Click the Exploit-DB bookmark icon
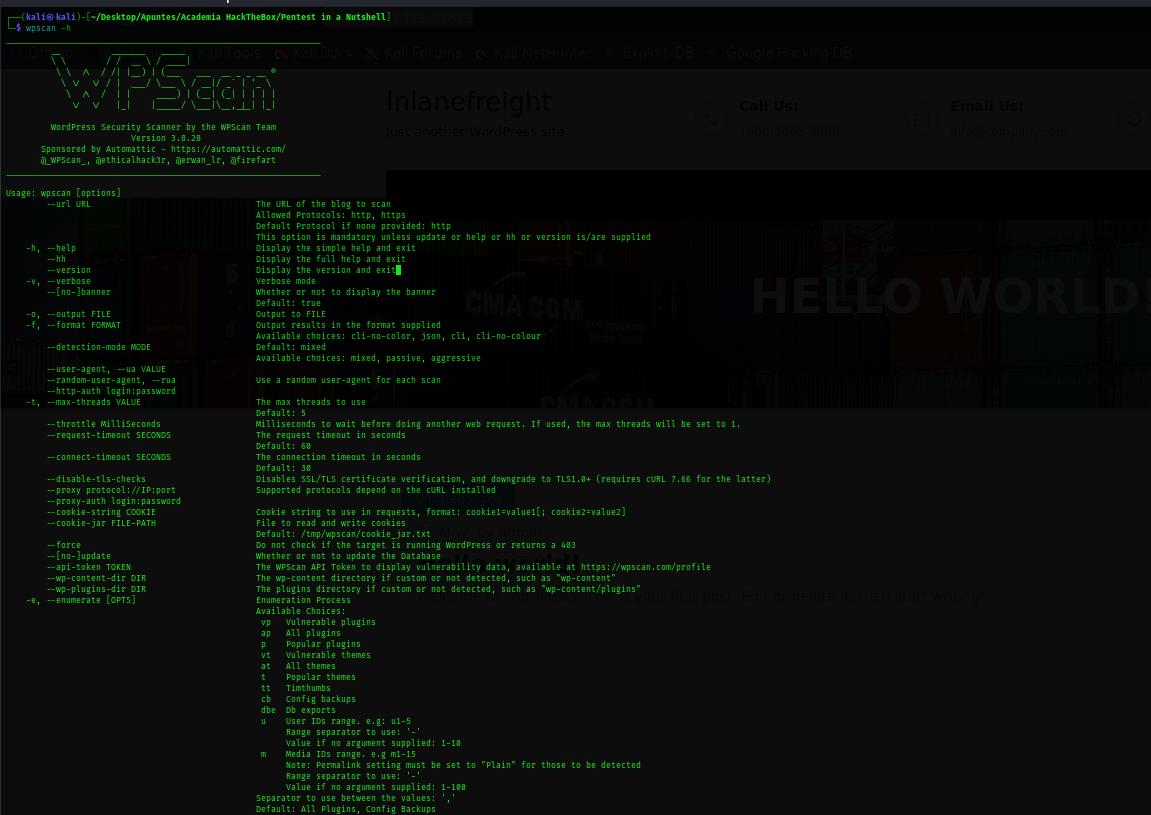Image resolution: width=1151 pixels, height=815 pixels. point(610,53)
